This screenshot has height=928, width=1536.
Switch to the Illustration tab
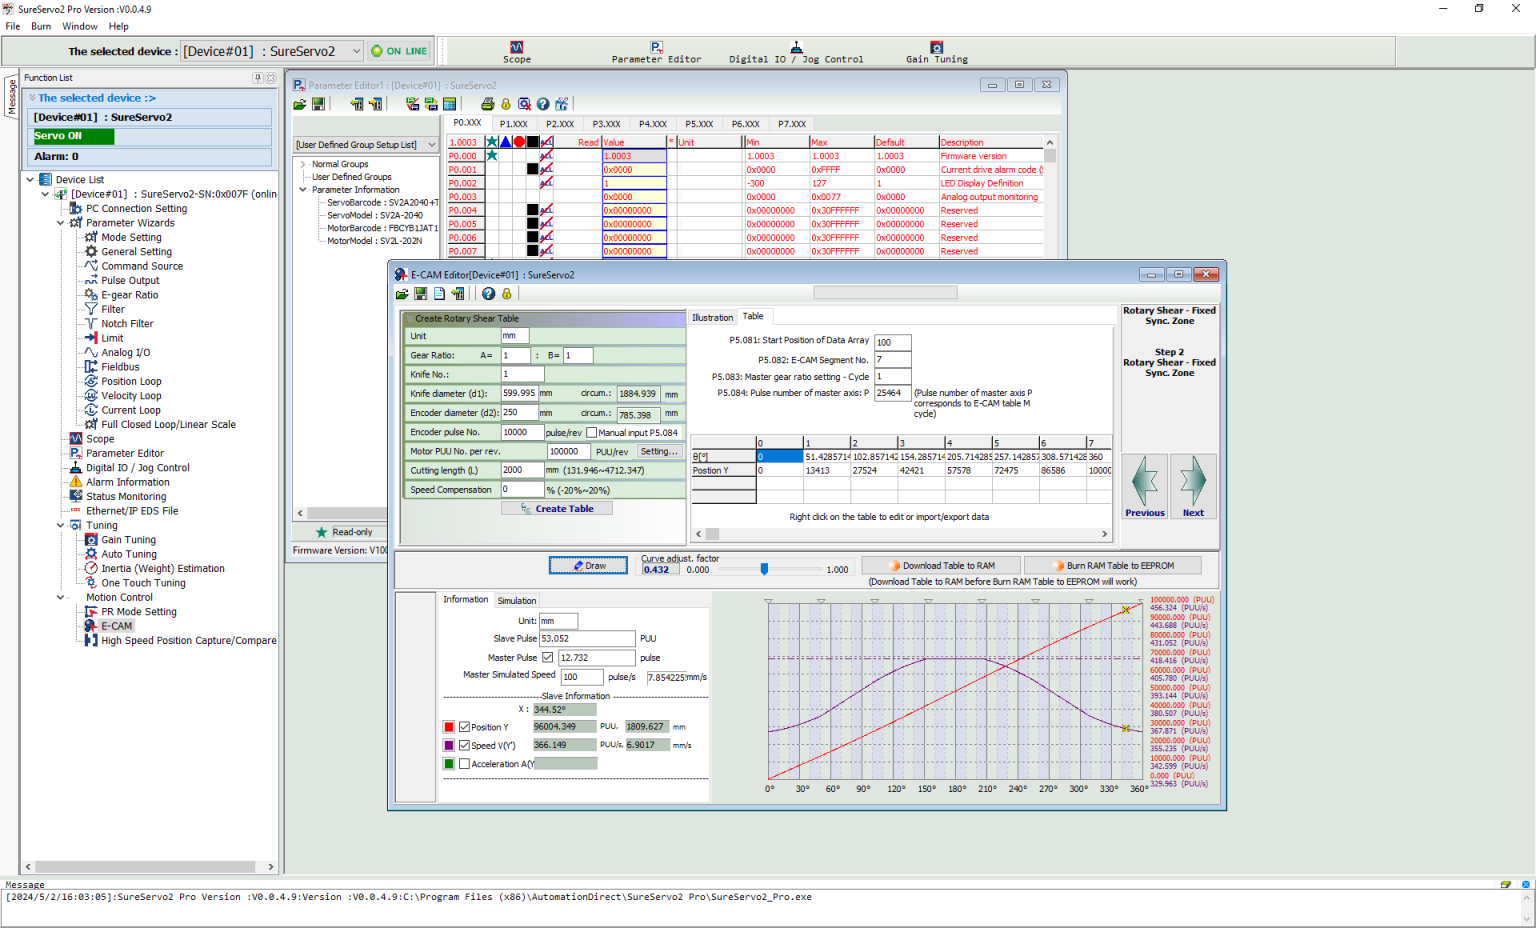click(712, 318)
